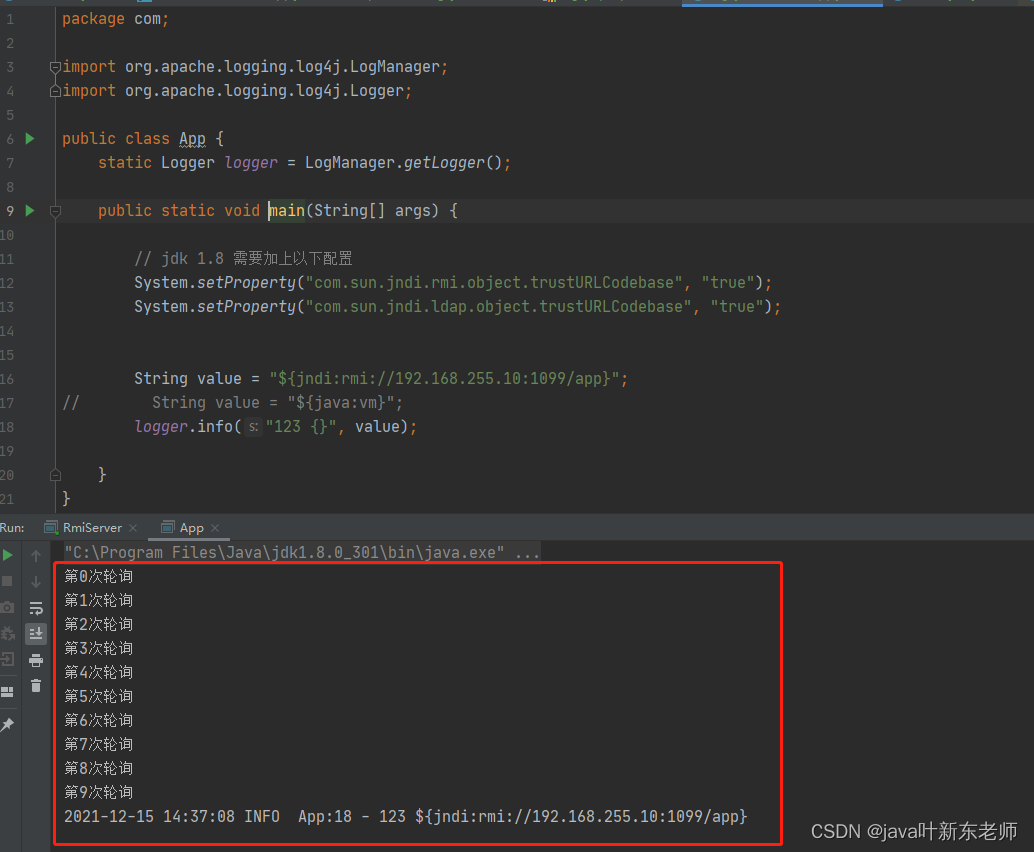The height and width of the screenshot is (852, 1034).
Task: Toggle soft-wrap in the console
Action: (36, 608)
